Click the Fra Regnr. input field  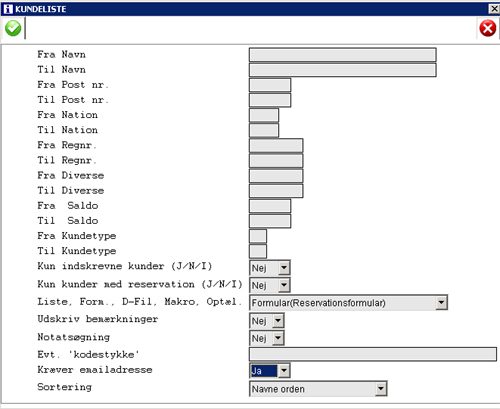tap(276, 146)
